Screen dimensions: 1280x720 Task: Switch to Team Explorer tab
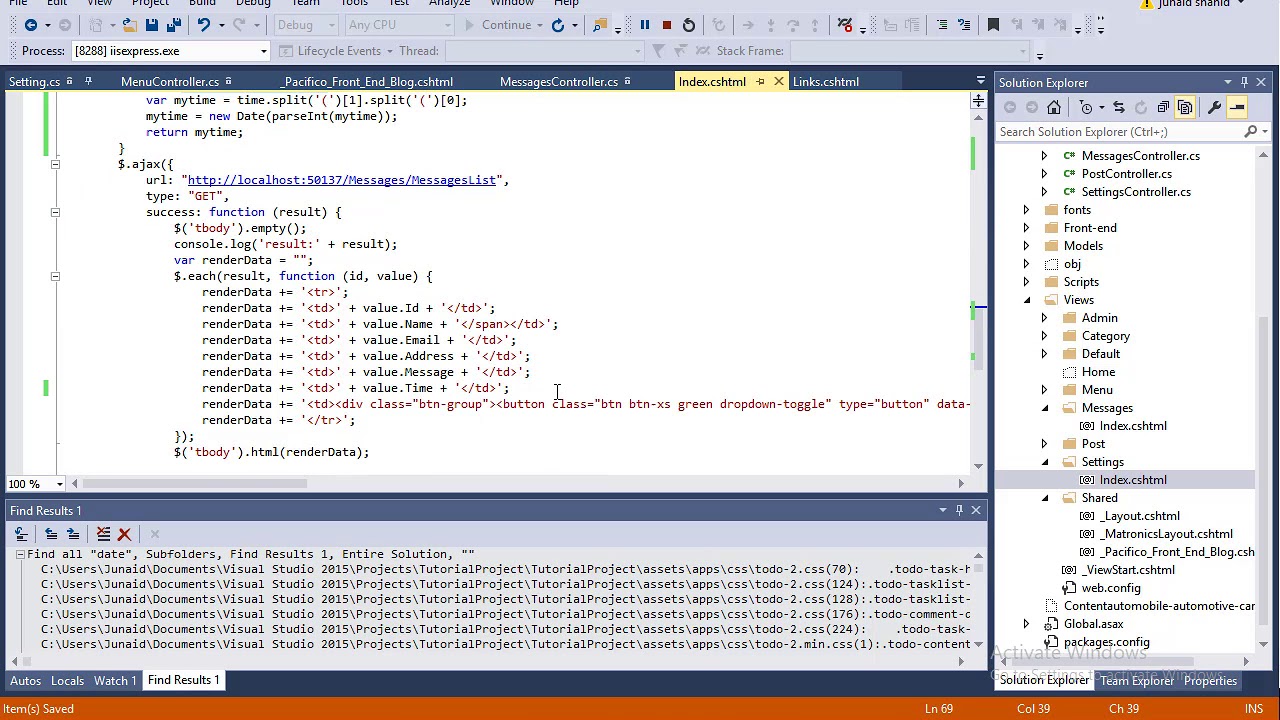[x=1137, y=681]
